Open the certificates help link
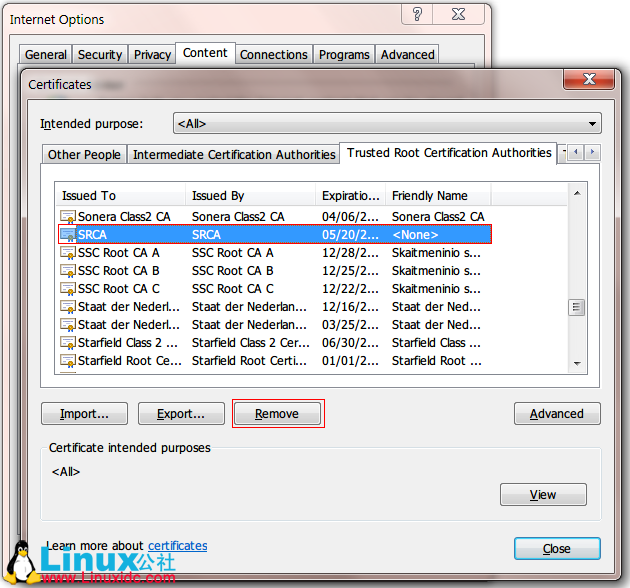Image resolution: width=630 pixels, height=588 pixels. (x=177, y=546)
